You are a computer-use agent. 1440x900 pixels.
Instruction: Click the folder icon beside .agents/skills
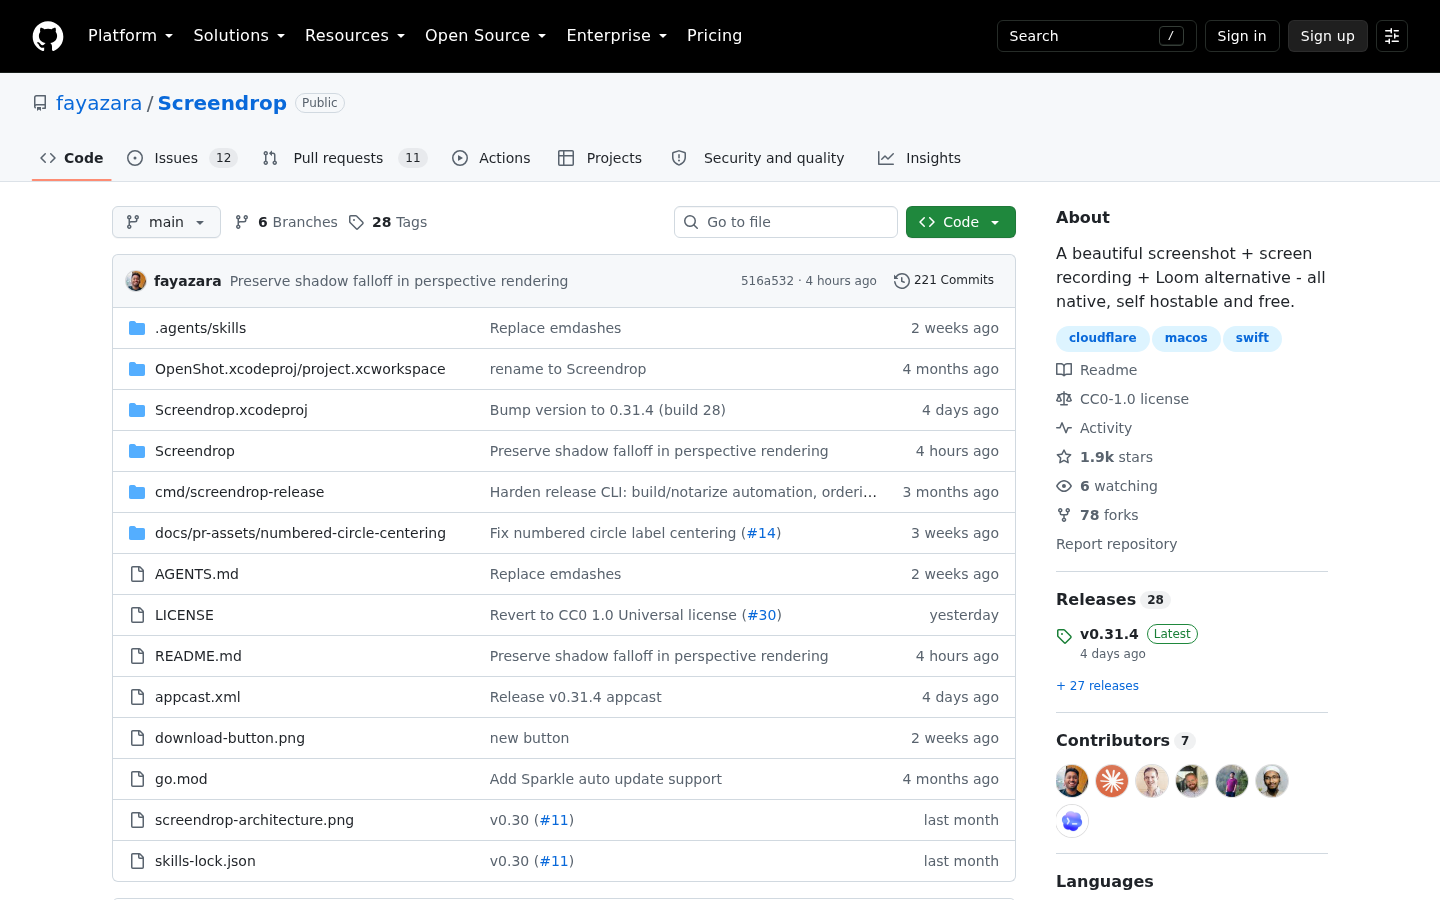(x=137, y=328)
